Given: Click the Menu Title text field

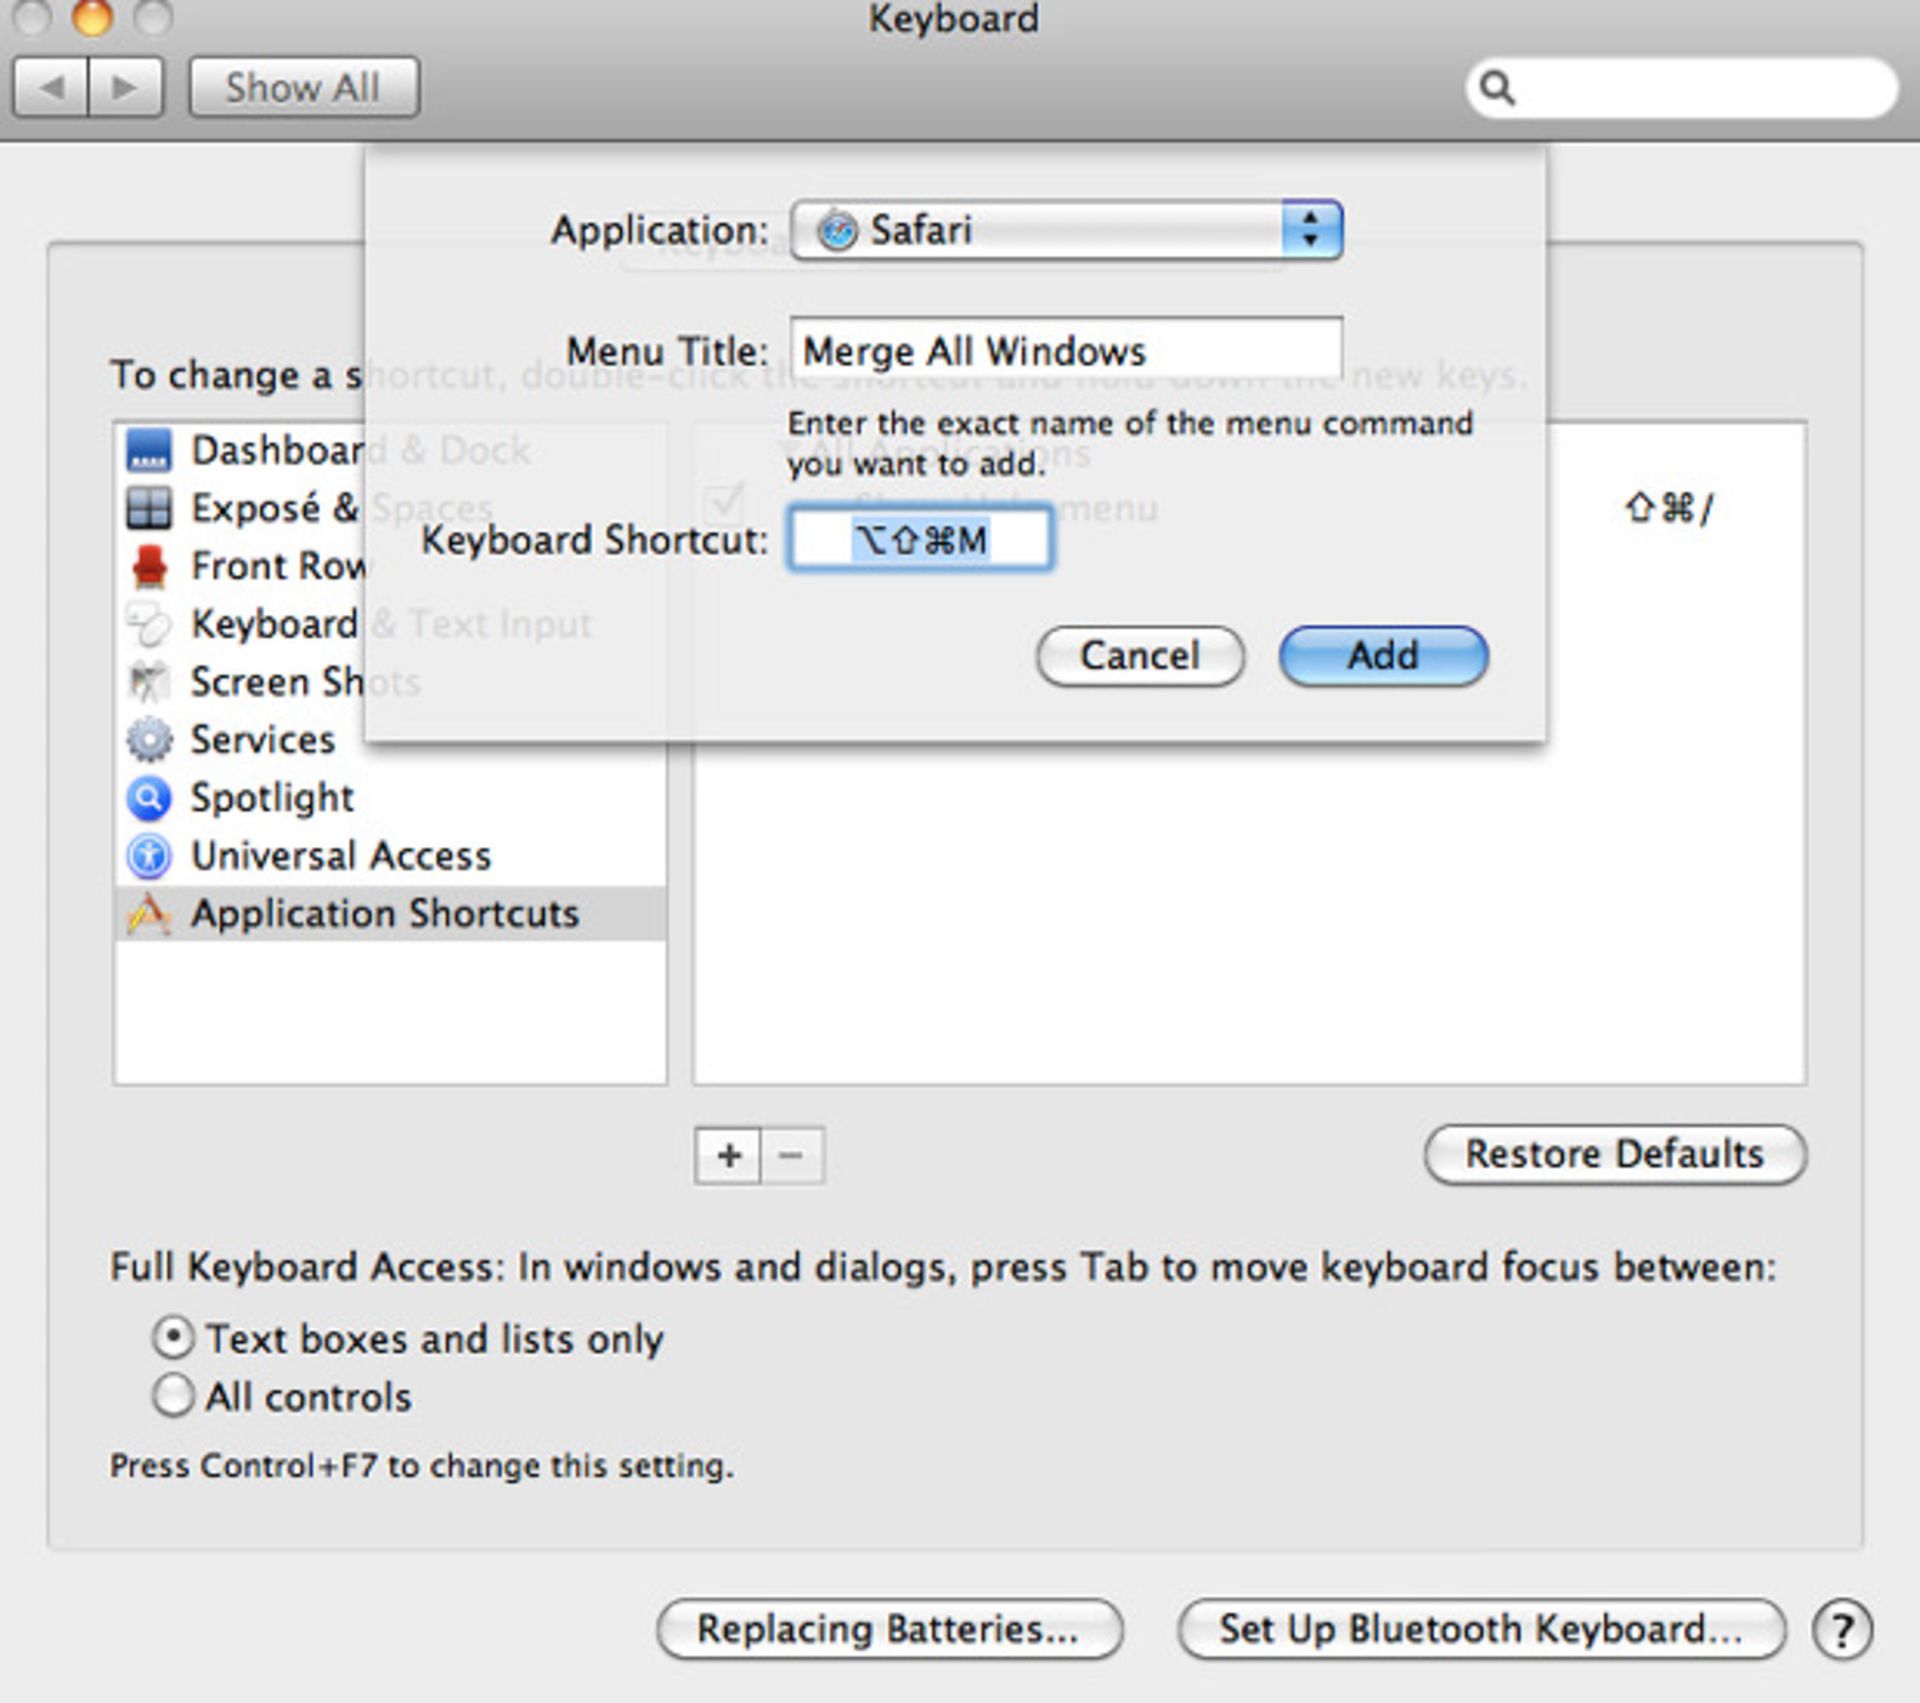Looking at the screenshot, I should (x=1066, y=350).
